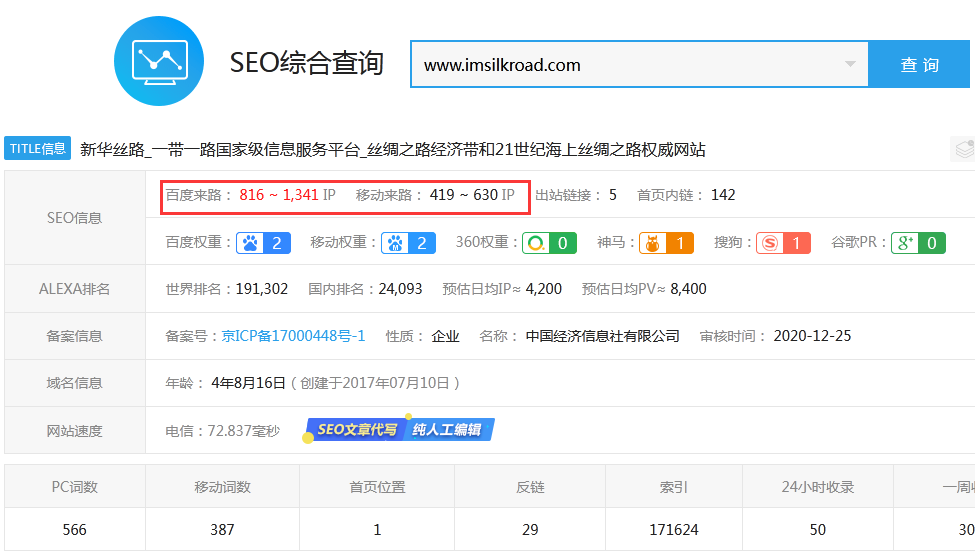This screenshot has height=558, width=975.
Task: Click the SEO信息 row label
Action: pyautogui.click(x=75, y=218)
